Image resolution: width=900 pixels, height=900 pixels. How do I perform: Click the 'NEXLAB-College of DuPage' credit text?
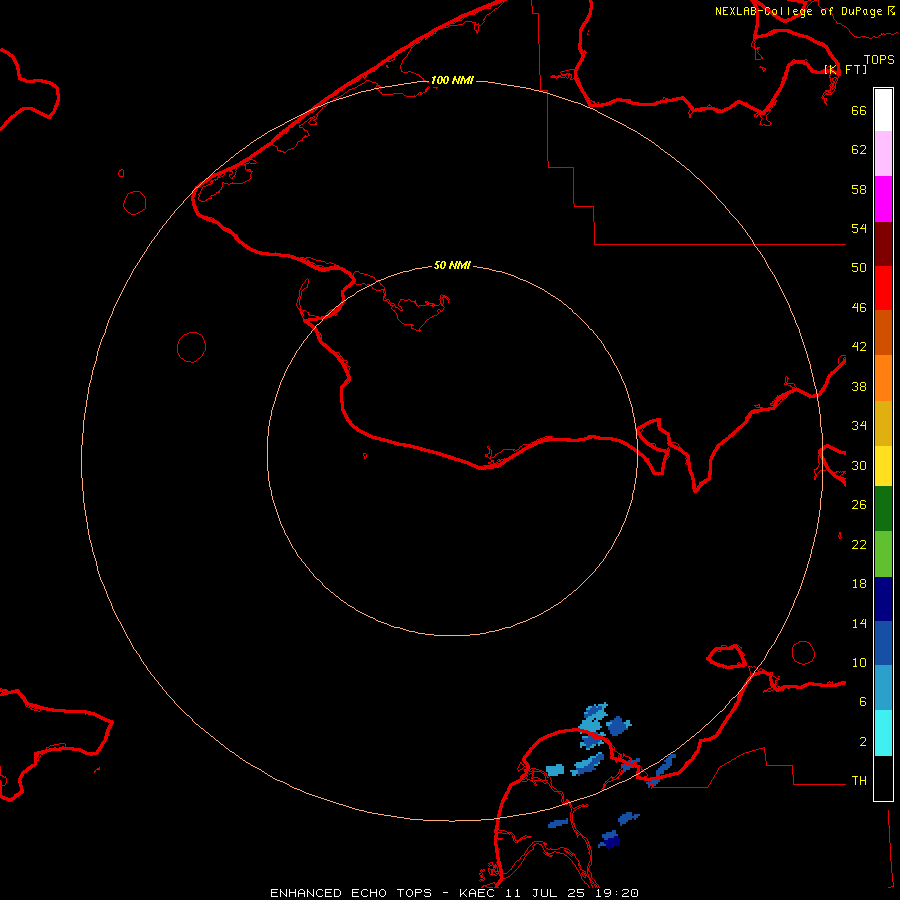pos(798,11)
